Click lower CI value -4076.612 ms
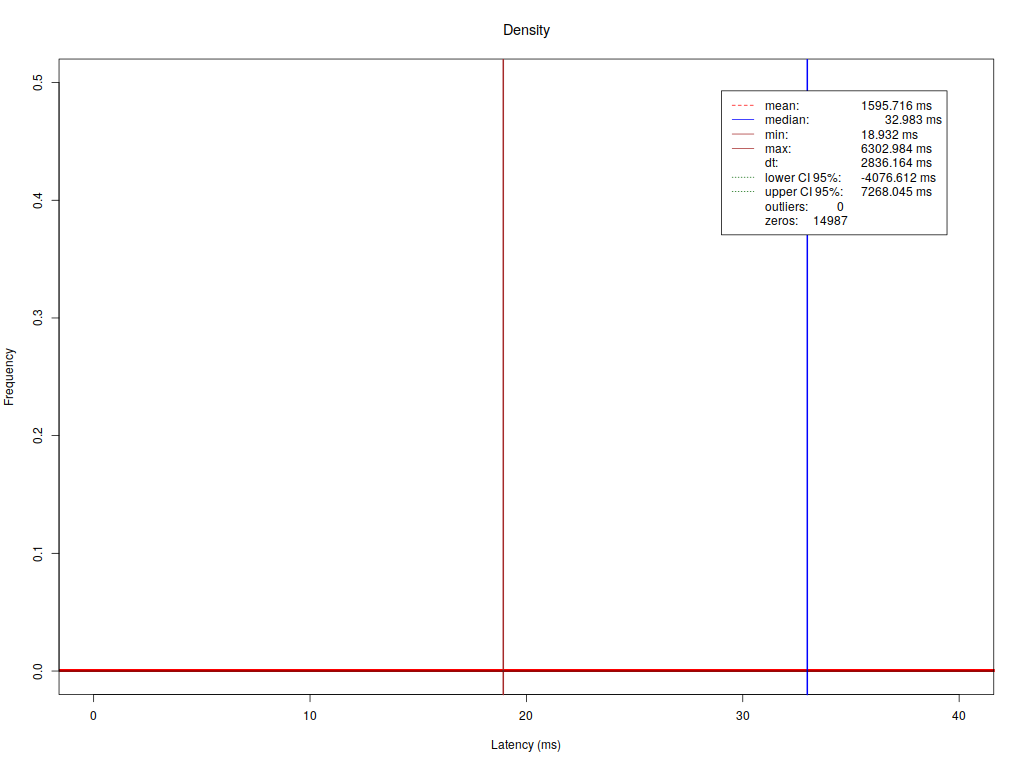 898,178
